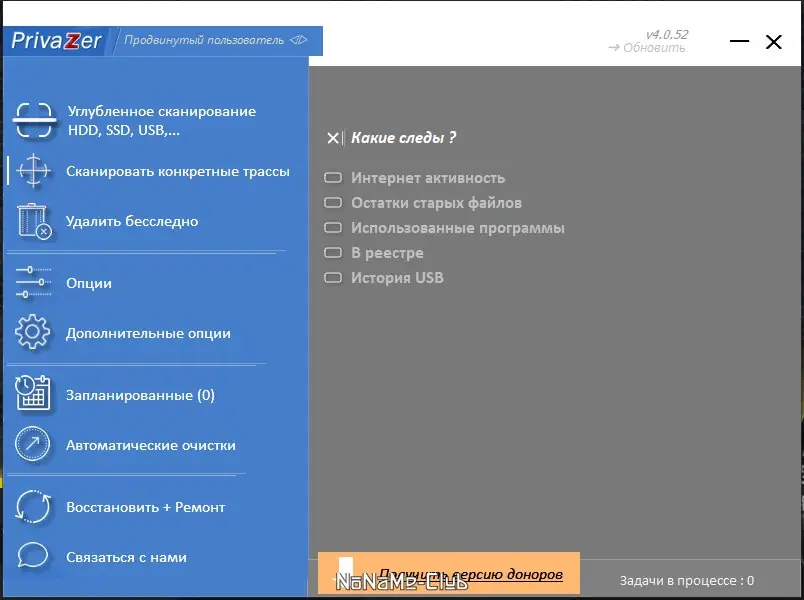Click Получить версию доноров link
The width and height of the screenshot is (804, 600).
click(471, 574)
